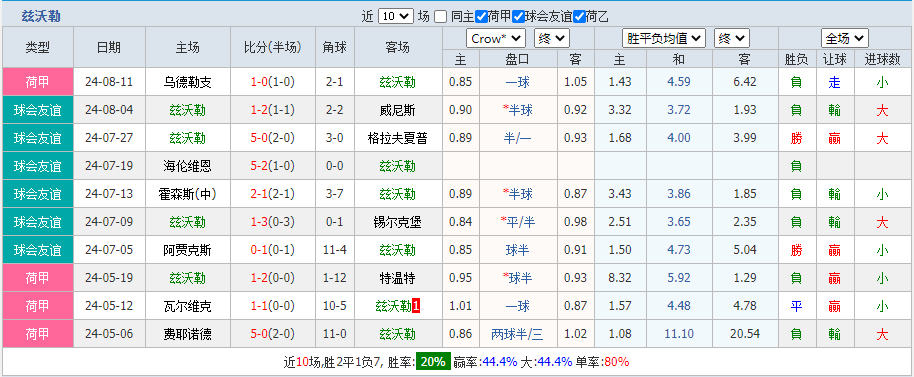Click the 大 goals result on 费耶诺德 row
This screenshot has width=914, height=377.
point(883,334)
